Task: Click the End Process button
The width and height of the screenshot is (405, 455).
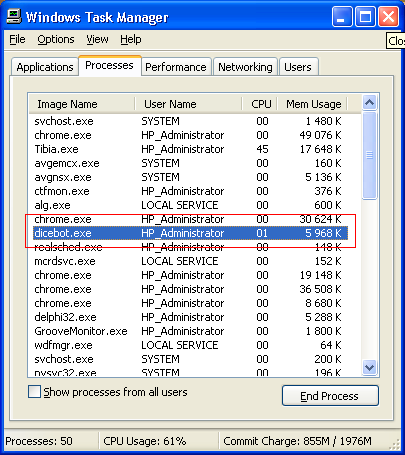Action: [330, 396]
